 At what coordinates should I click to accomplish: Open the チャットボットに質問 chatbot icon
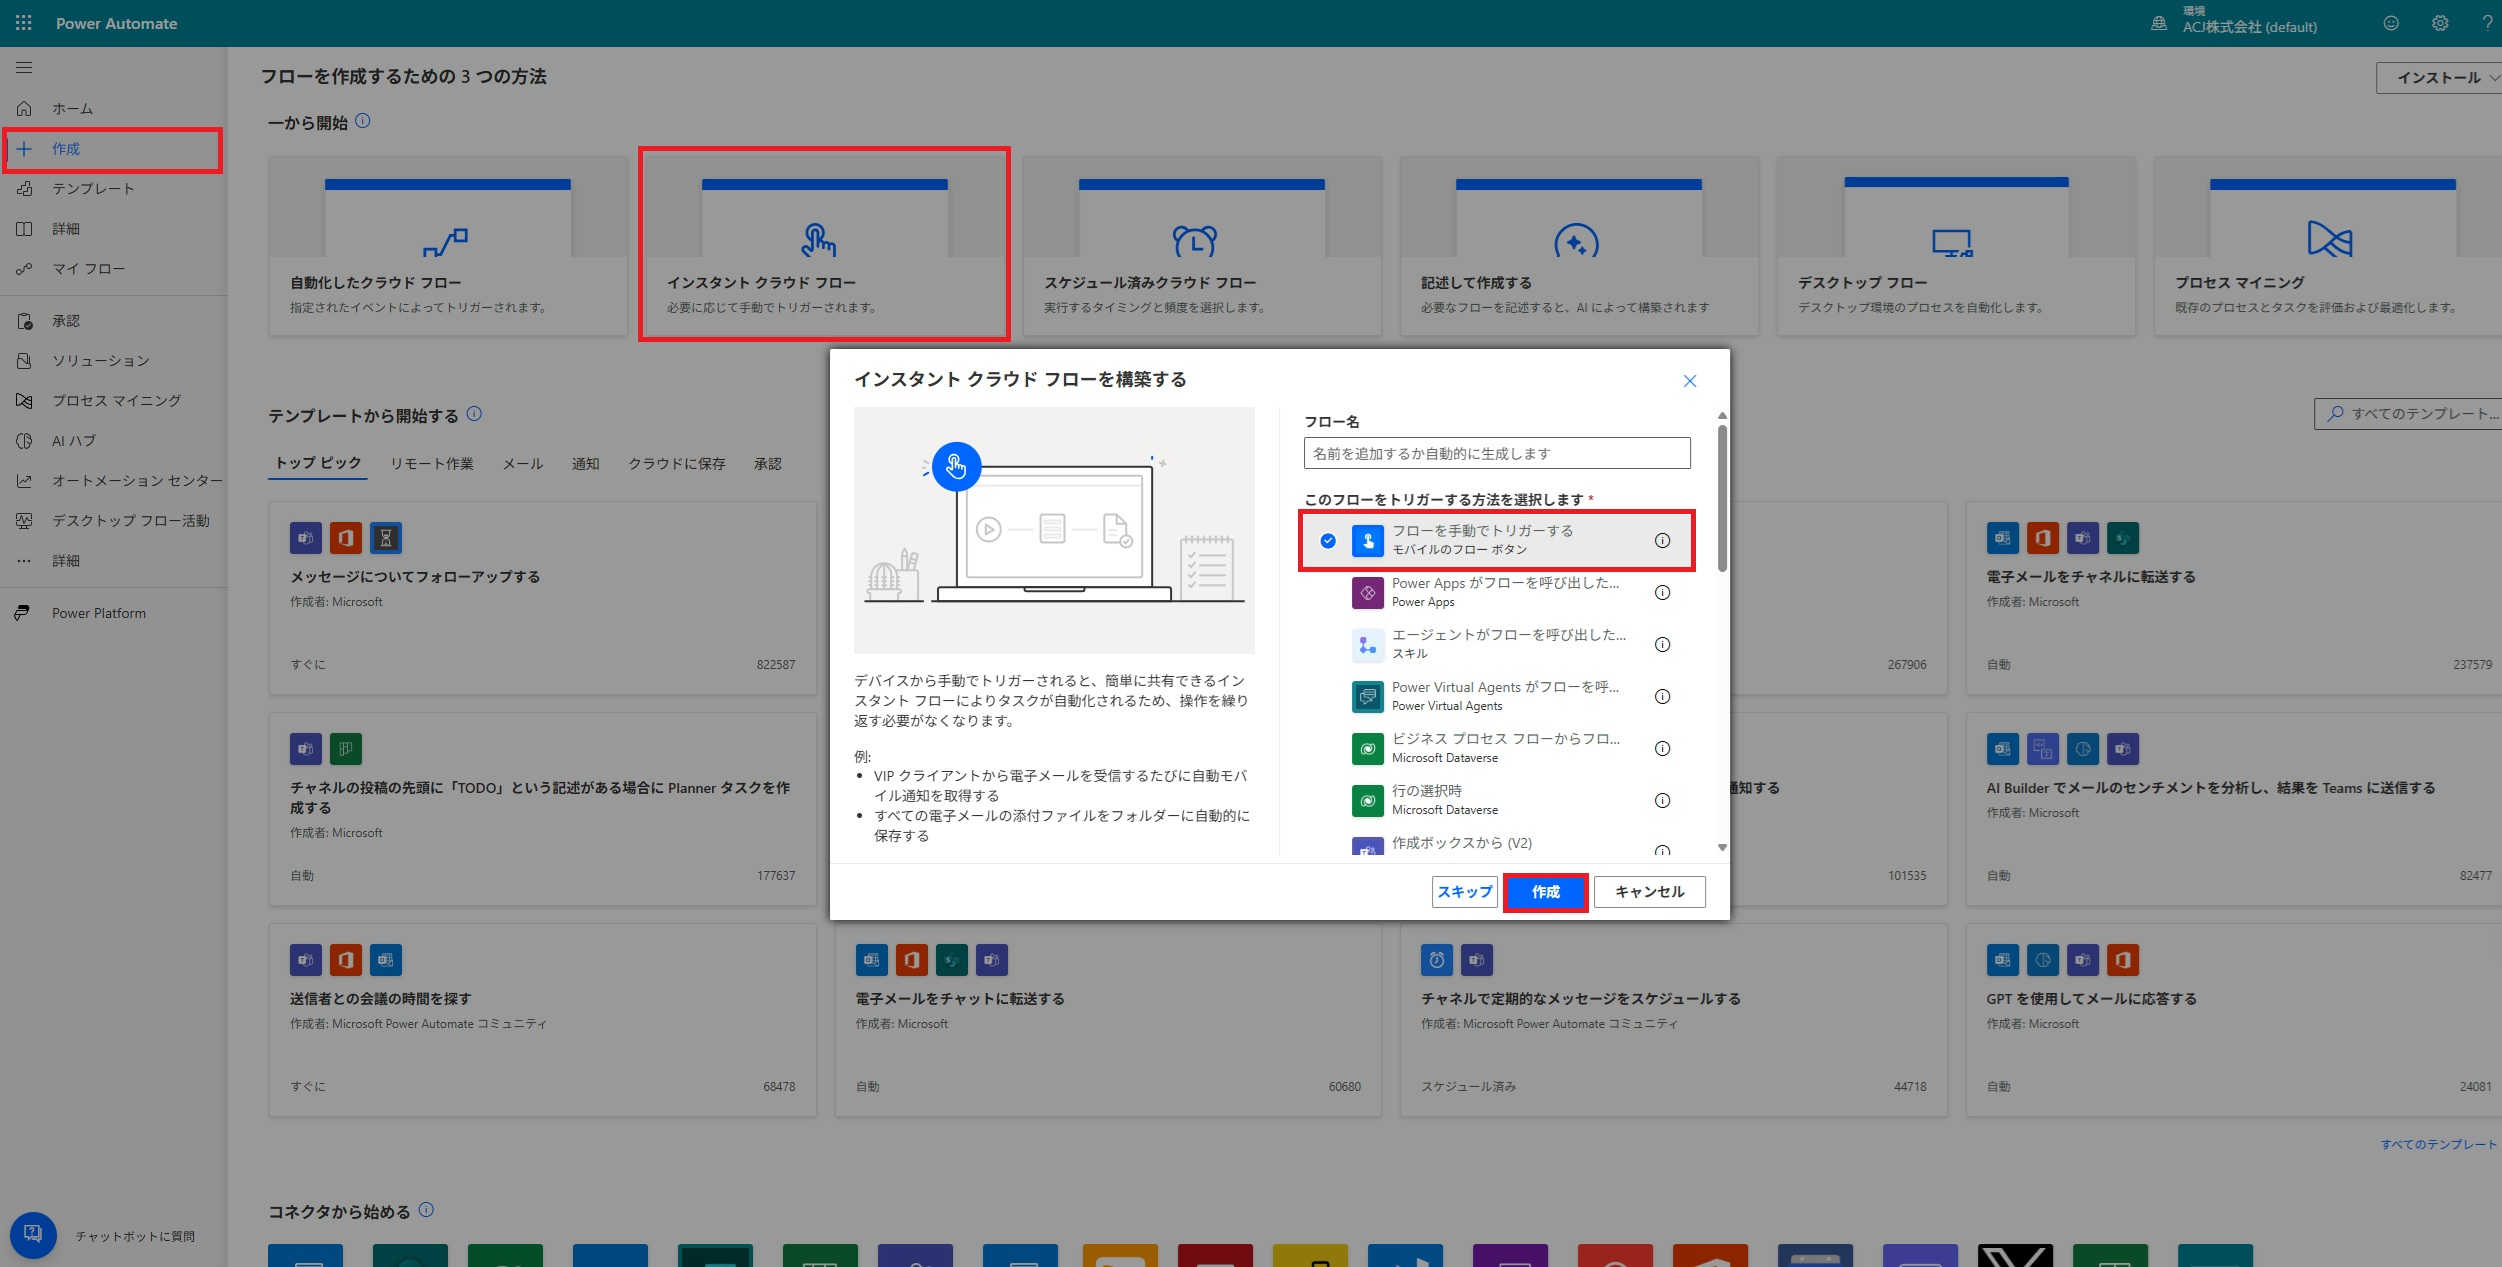point(33,1235)
